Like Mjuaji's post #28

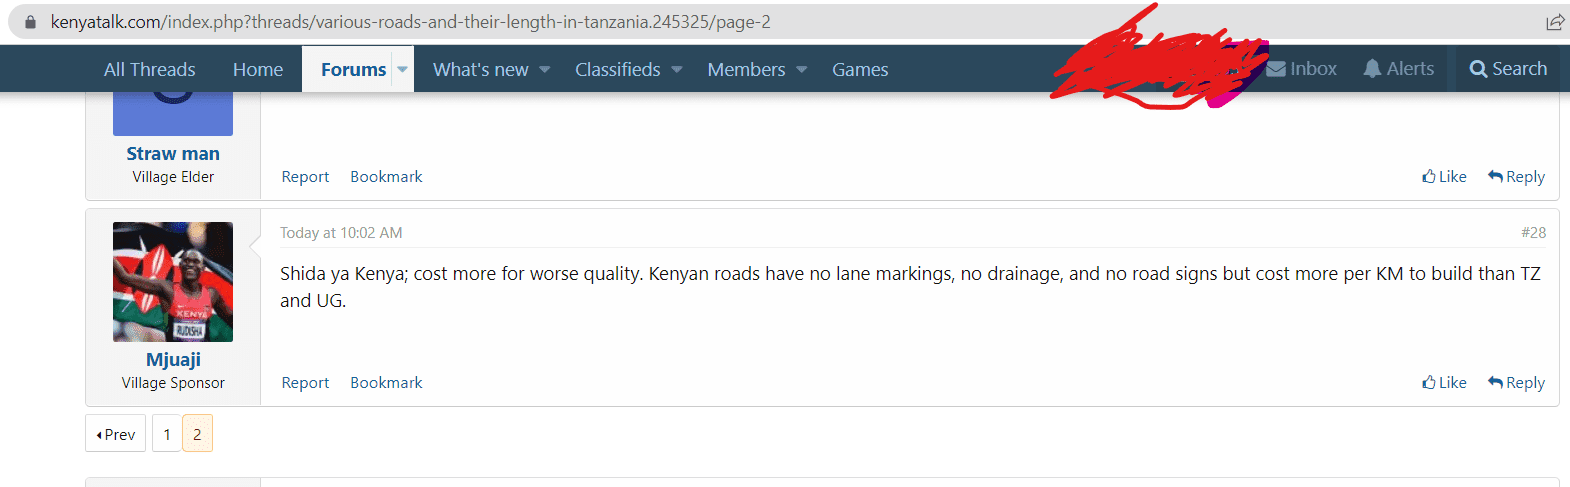tap(1444, 383)
